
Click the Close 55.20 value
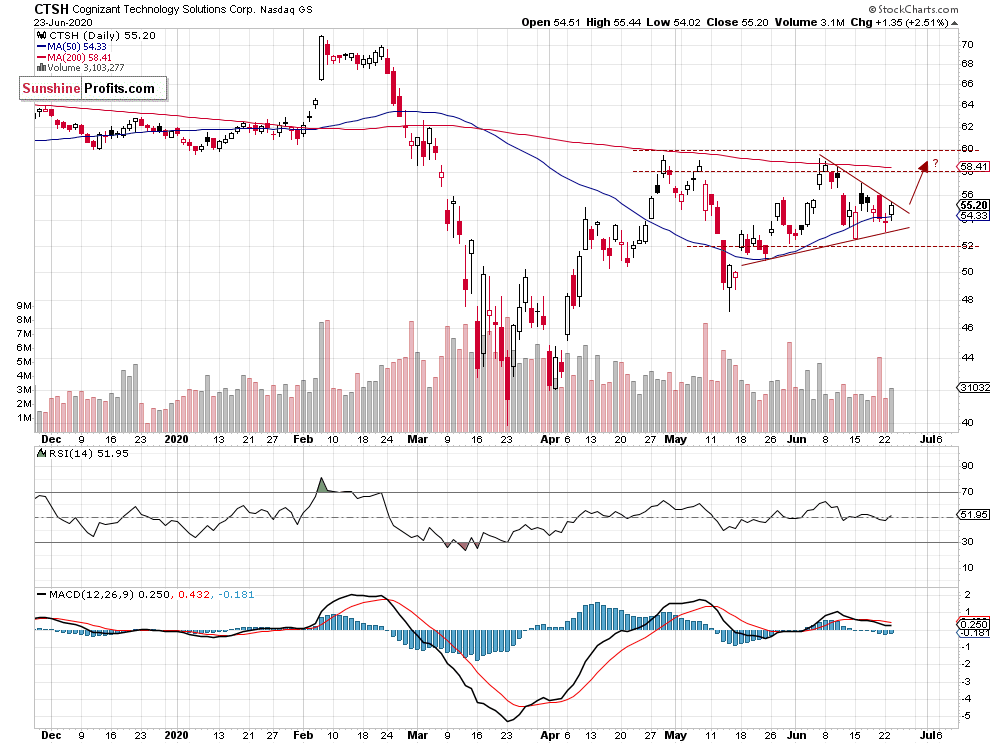(x=737, y=22)
